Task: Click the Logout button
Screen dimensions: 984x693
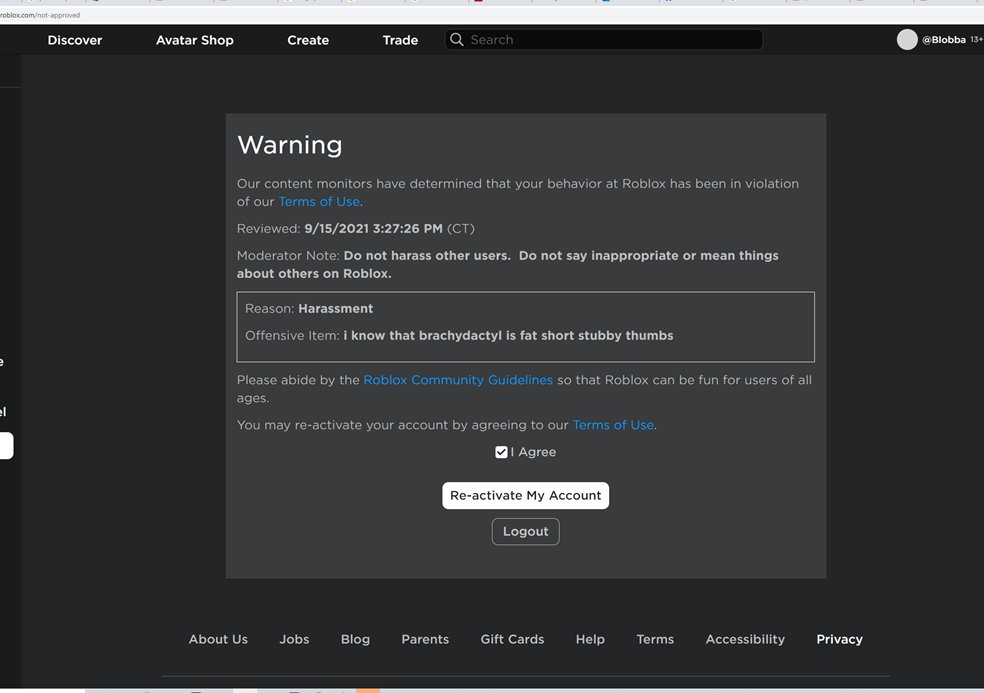Action: (x=525, y=532)
